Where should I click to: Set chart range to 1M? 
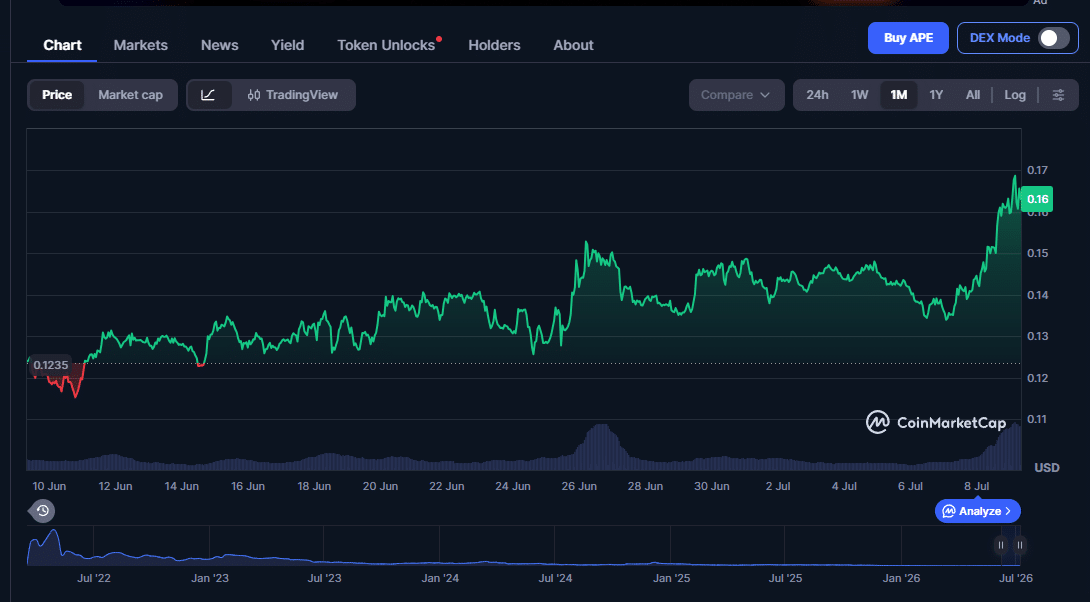point(899,95)
